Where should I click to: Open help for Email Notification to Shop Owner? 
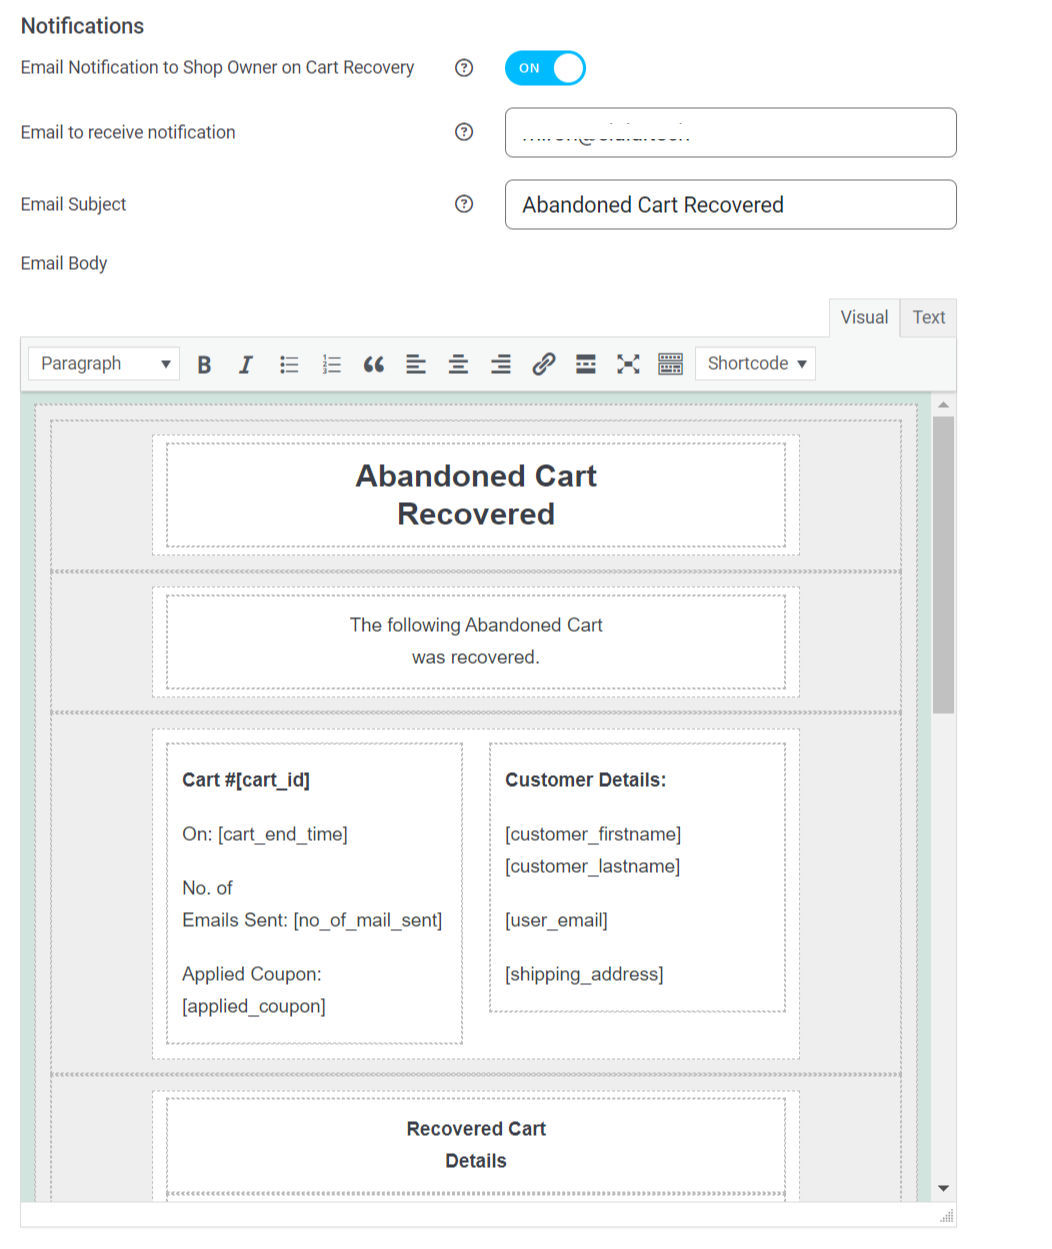coord(464,68)
